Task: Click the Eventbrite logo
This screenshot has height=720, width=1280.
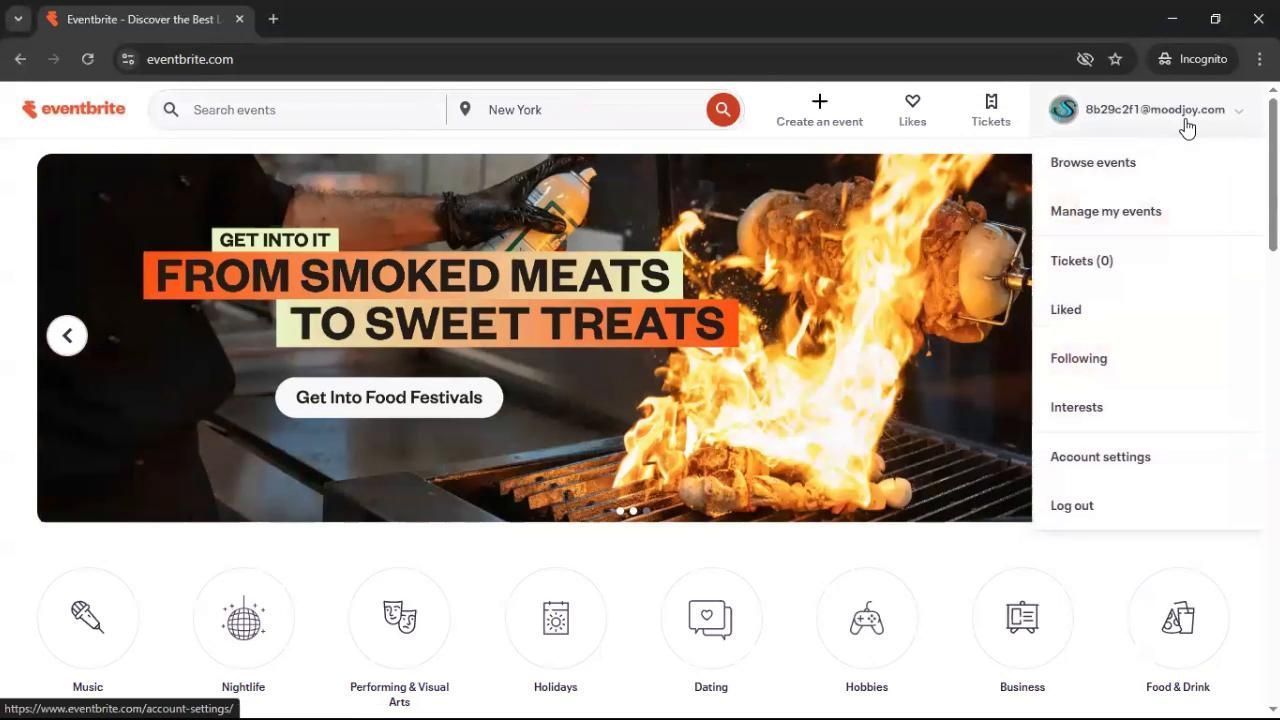Action: (x=74, y=109)
